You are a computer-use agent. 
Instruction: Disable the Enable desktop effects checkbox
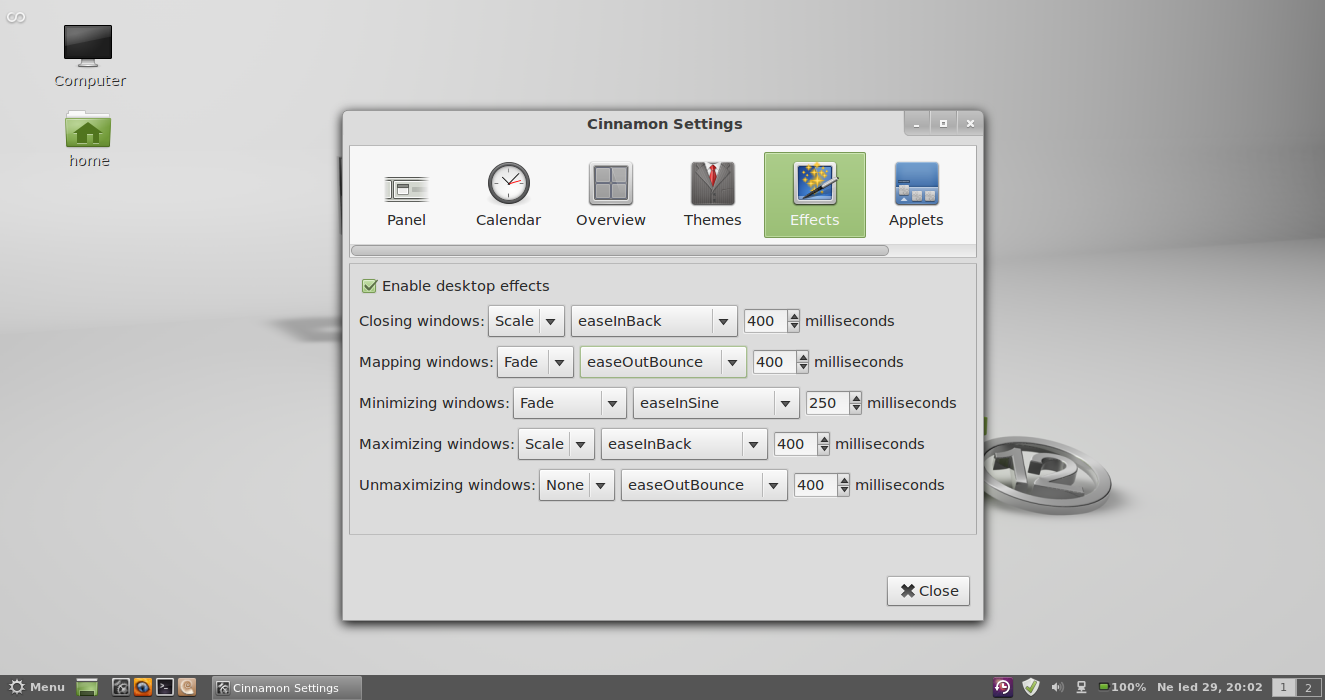370,286
